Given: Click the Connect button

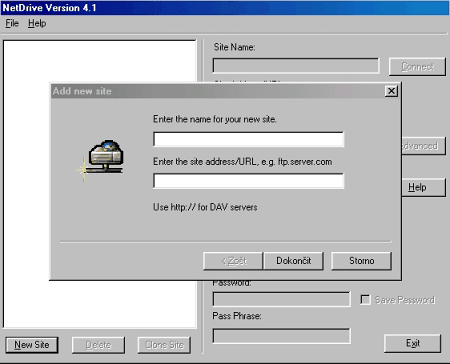Looking at the screenshot, I should click(417, 67).
